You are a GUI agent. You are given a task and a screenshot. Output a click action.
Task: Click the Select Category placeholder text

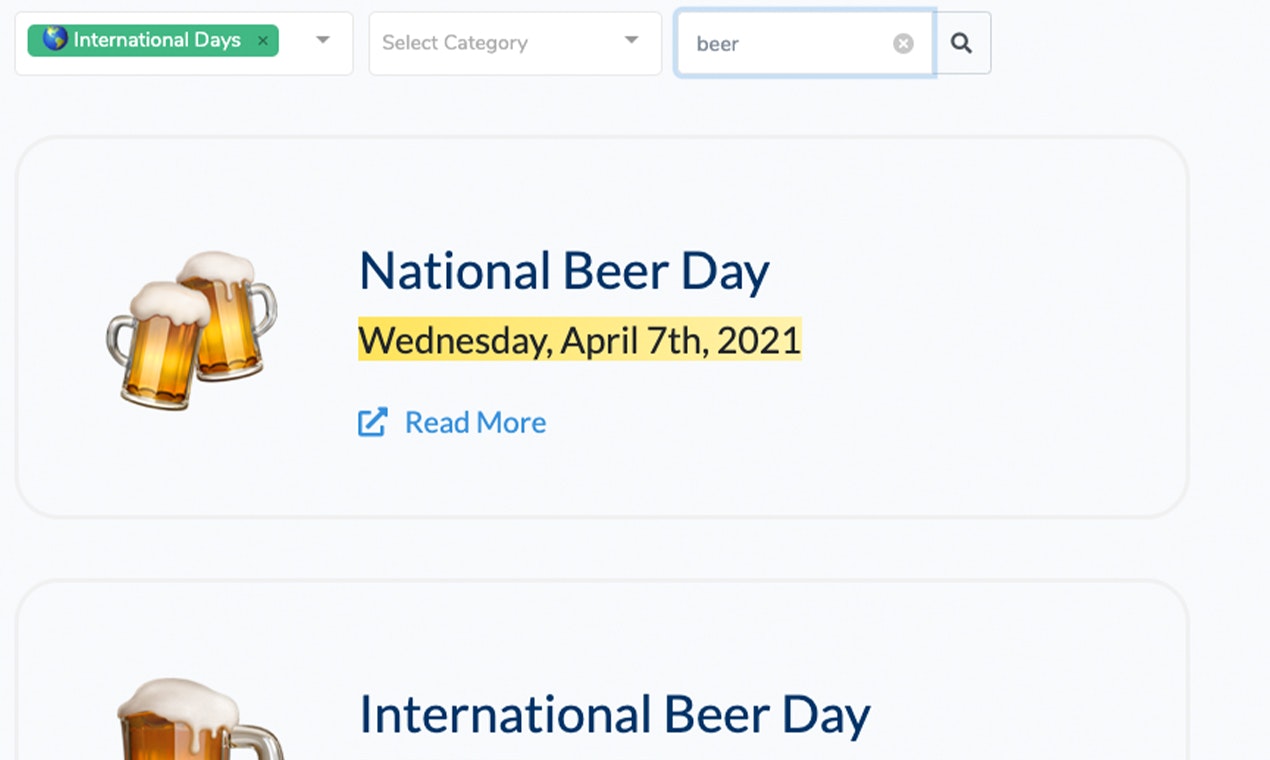(455, 43)
